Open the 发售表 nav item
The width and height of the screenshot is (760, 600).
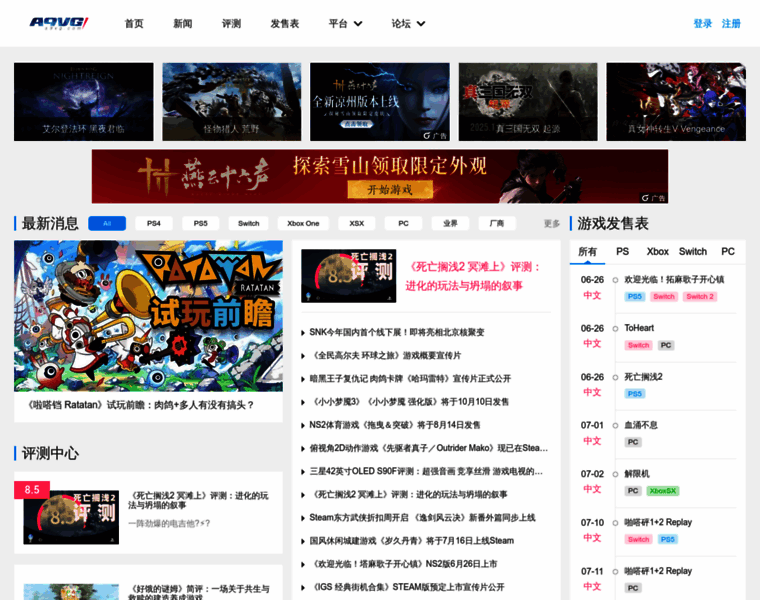point(285,24)
